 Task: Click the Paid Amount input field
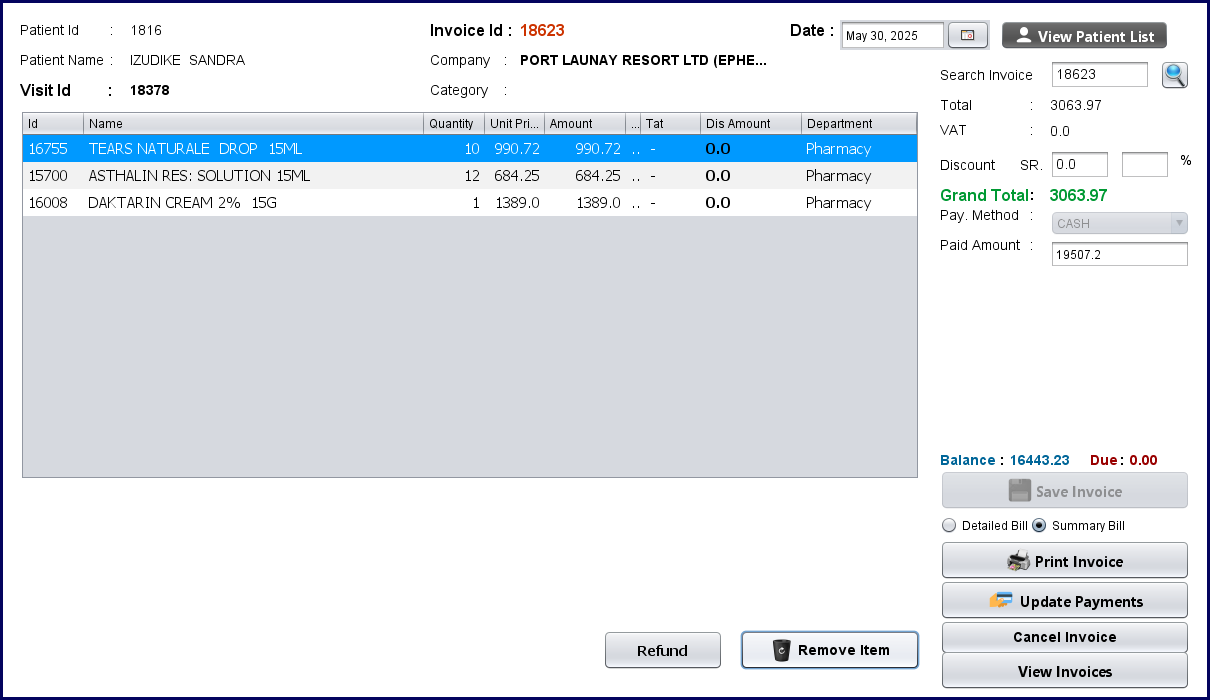point(1119,255)
